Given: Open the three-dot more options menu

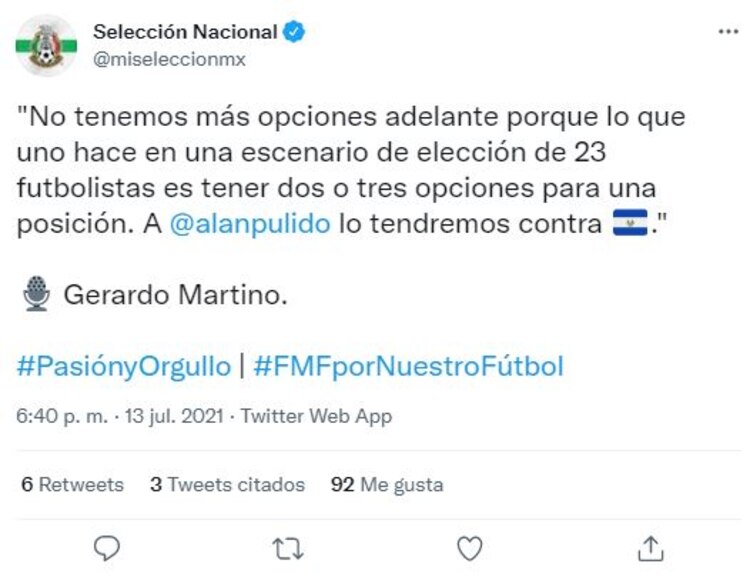Looking at the screenshot, I should [x=728, y=32].
